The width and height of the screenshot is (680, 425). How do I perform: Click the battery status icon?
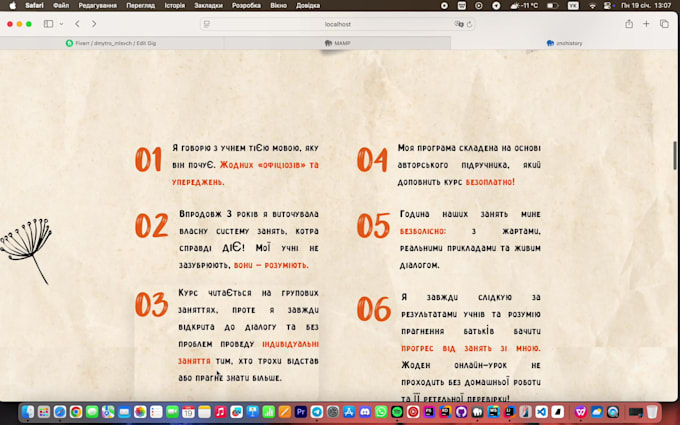[552, 6]
